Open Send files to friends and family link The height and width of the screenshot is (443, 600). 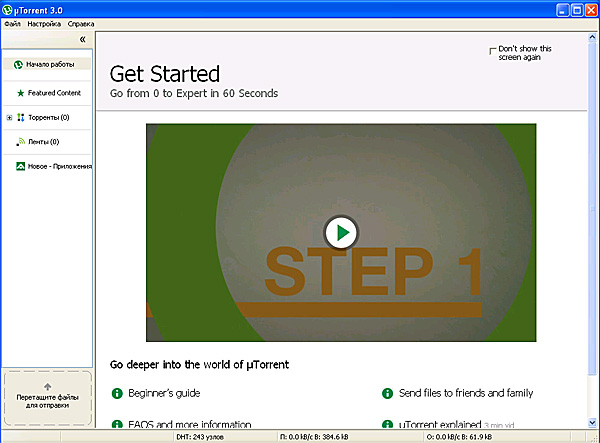tap(466, 394)
